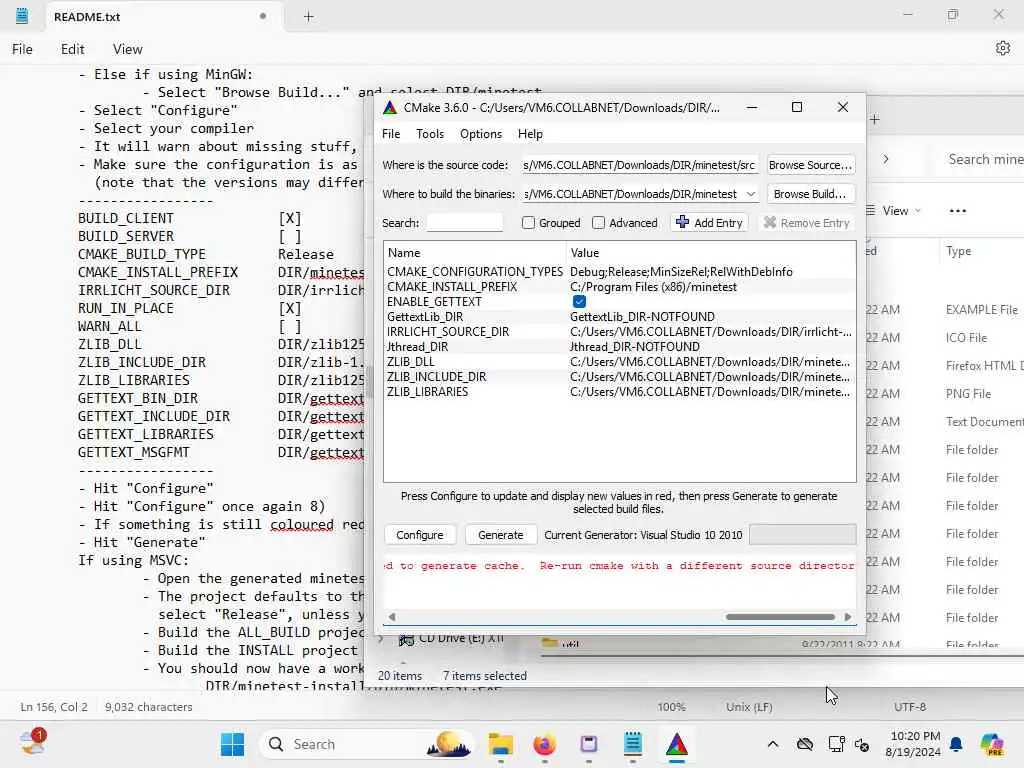Viewport: 1024px width, 768px height.
Task: Click the CMake logo in title bar
Action: pos(390,108)
